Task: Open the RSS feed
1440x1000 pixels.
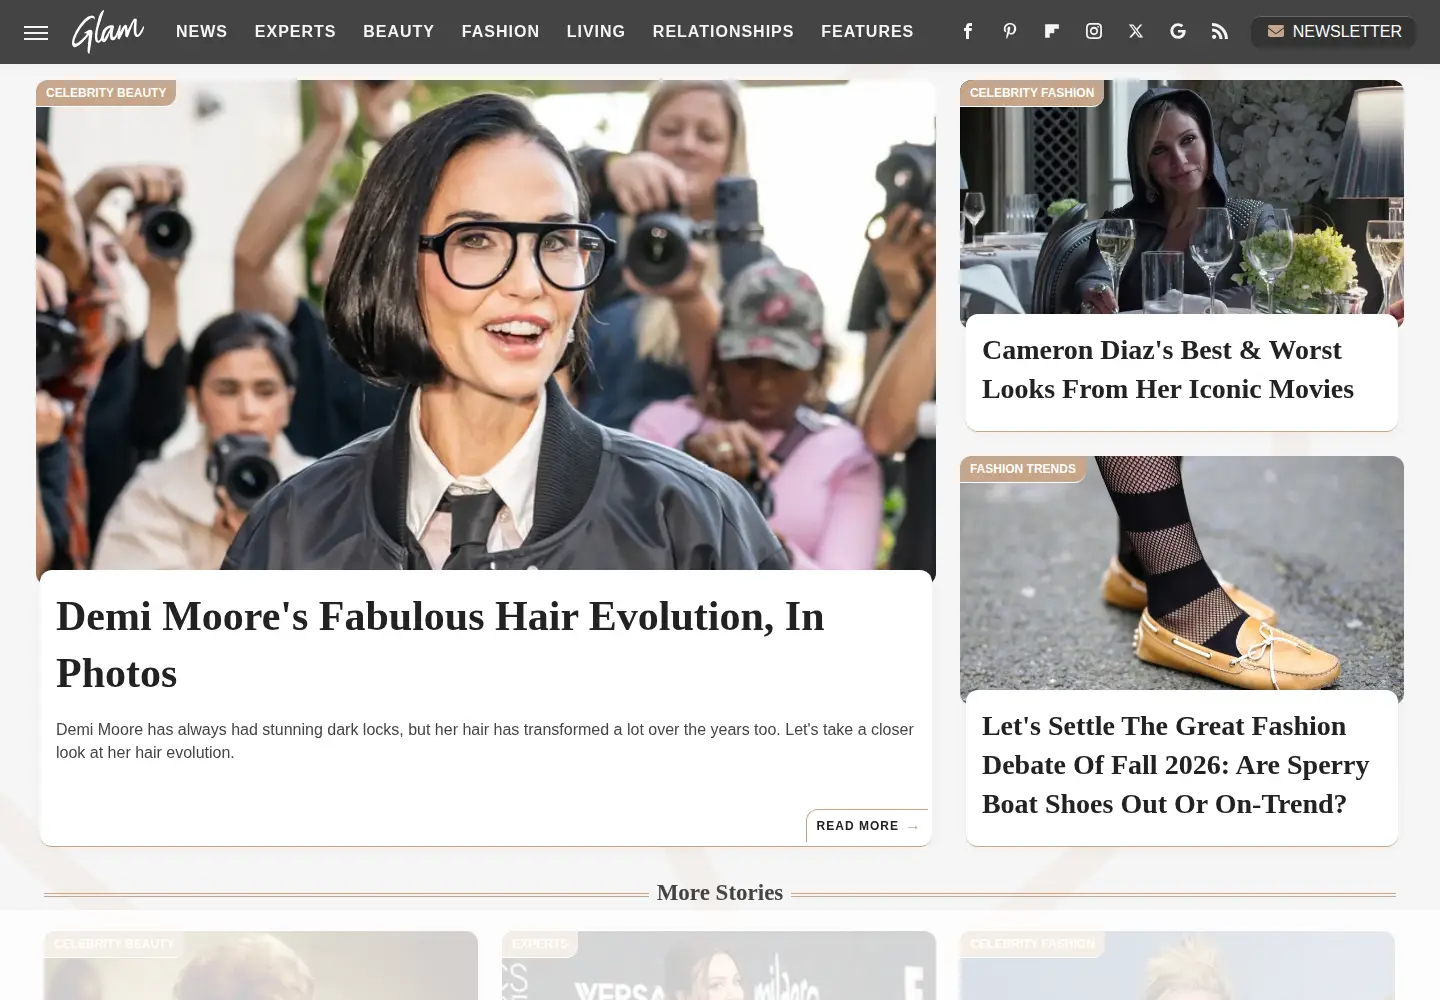Action: pos(1220,31)
